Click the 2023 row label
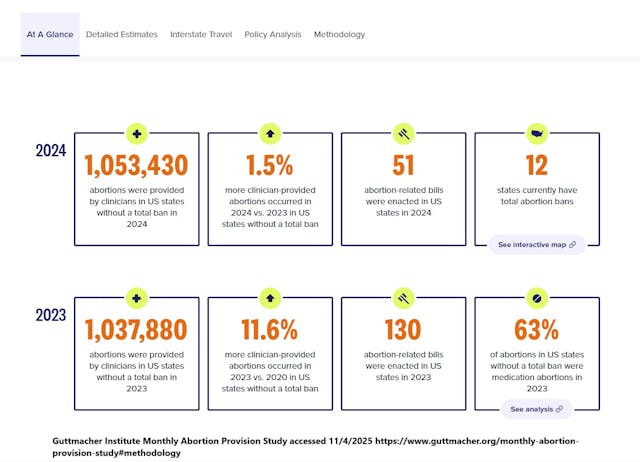The image size is (640, 462). 51,315
